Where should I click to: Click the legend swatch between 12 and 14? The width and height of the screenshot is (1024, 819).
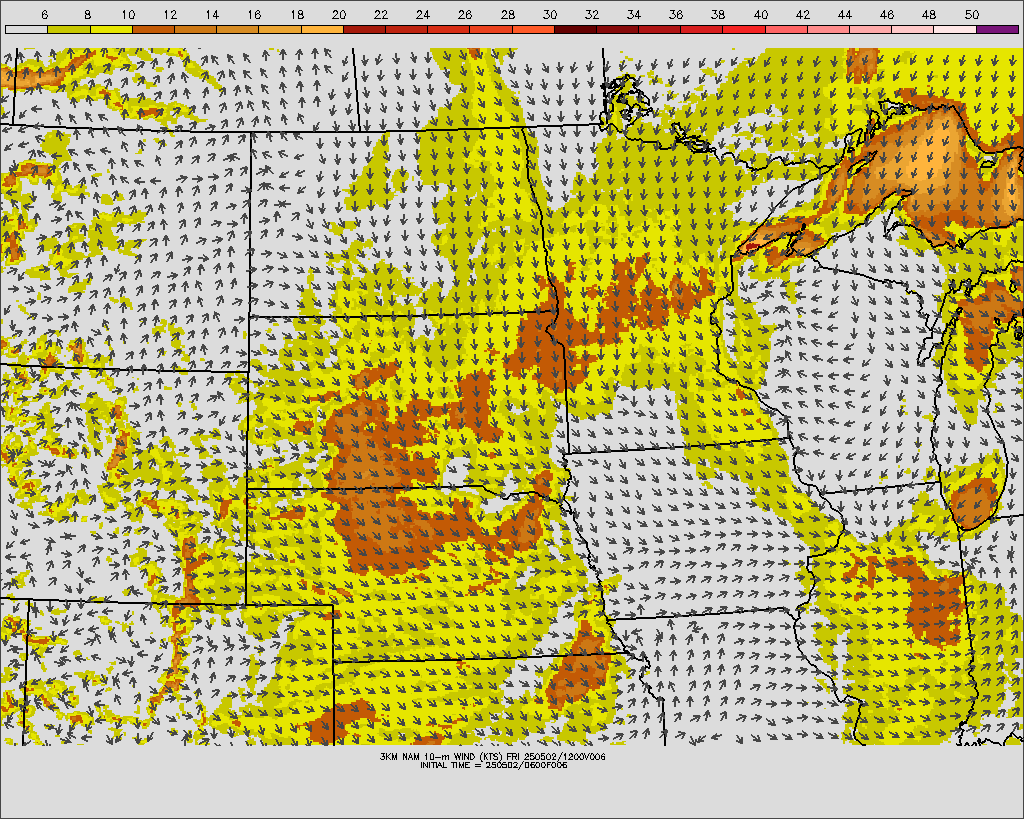coord(195,29)
